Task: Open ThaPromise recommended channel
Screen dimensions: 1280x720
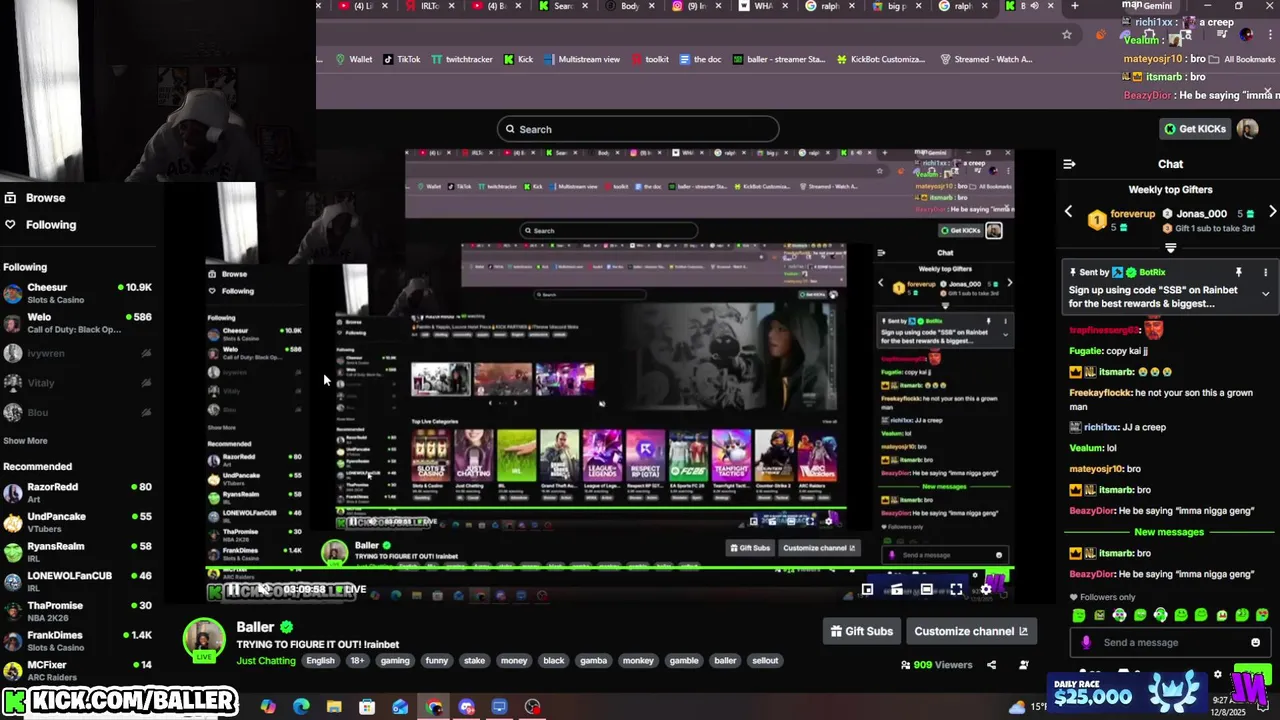Action: pos(78,612)
